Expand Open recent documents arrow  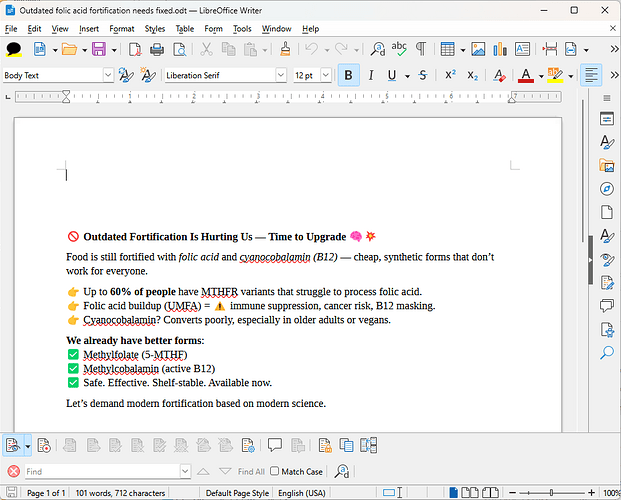pos(84,50)
